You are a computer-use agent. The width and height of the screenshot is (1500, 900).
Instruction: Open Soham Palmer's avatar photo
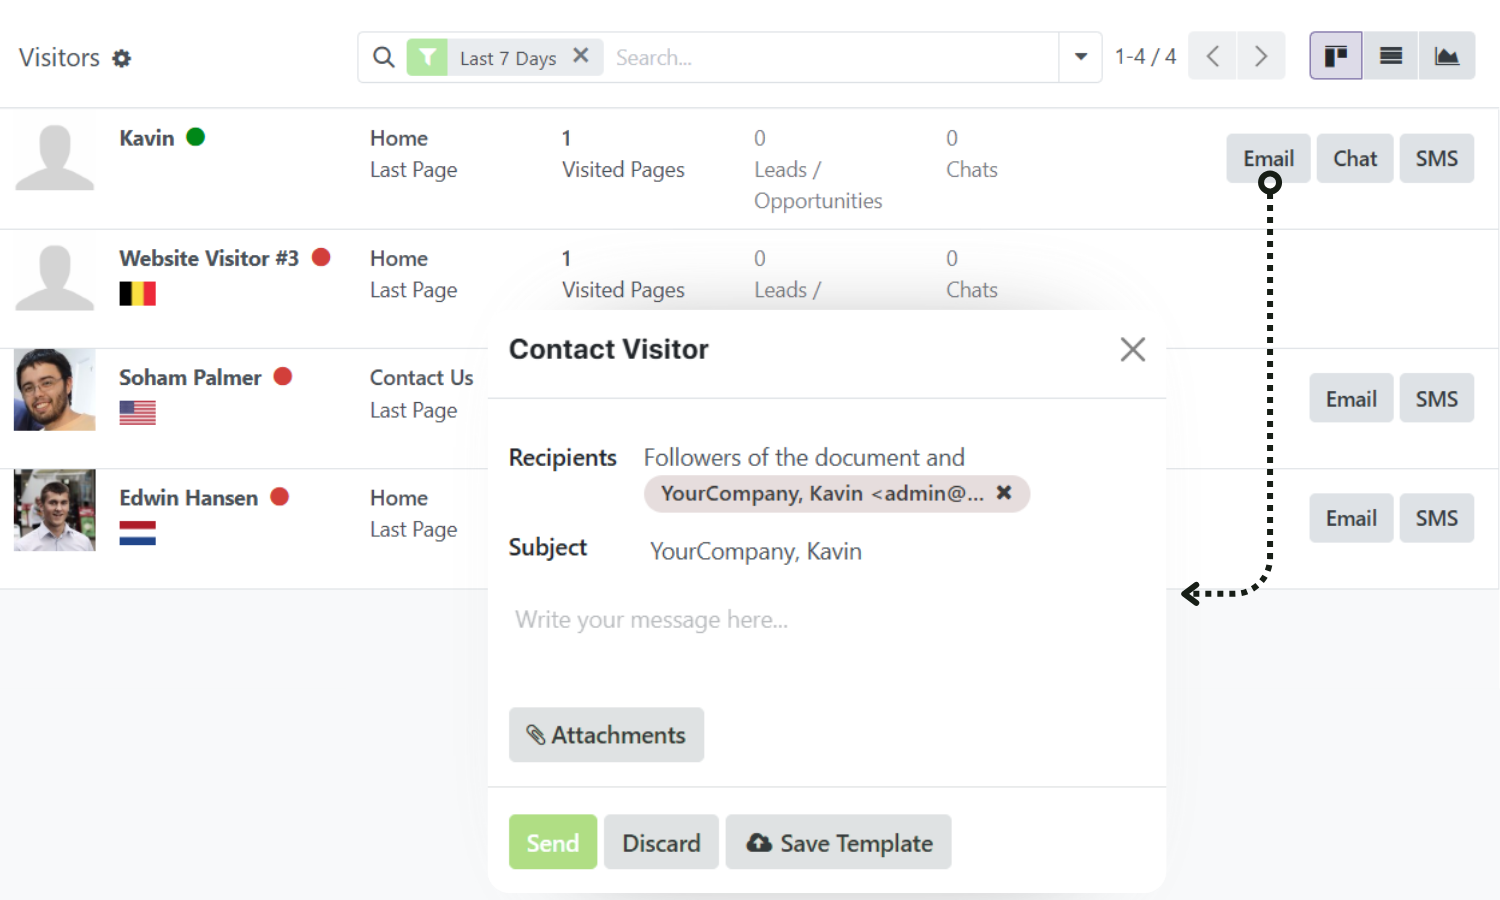coord(55,390)
